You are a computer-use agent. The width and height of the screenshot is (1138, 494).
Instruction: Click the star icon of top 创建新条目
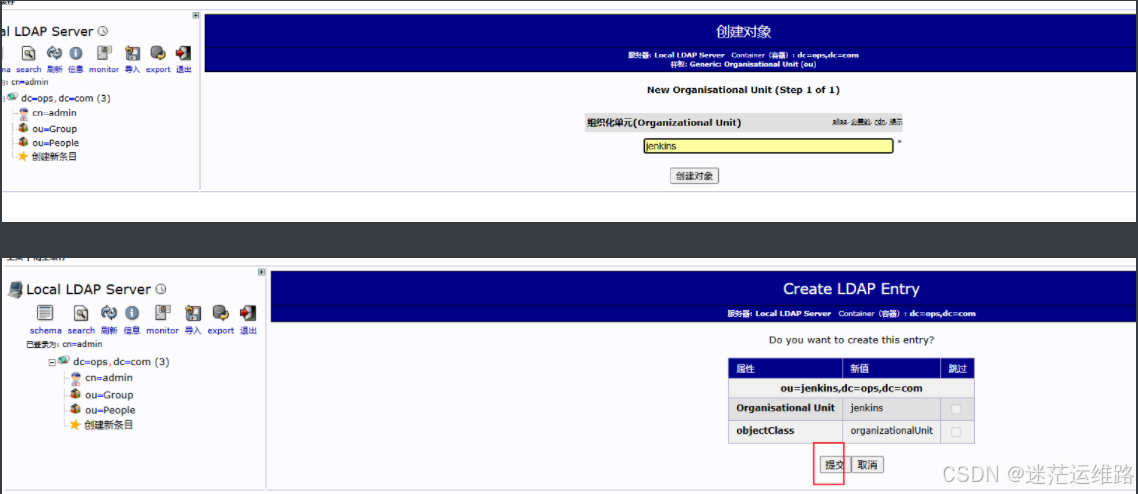[22, 157]
